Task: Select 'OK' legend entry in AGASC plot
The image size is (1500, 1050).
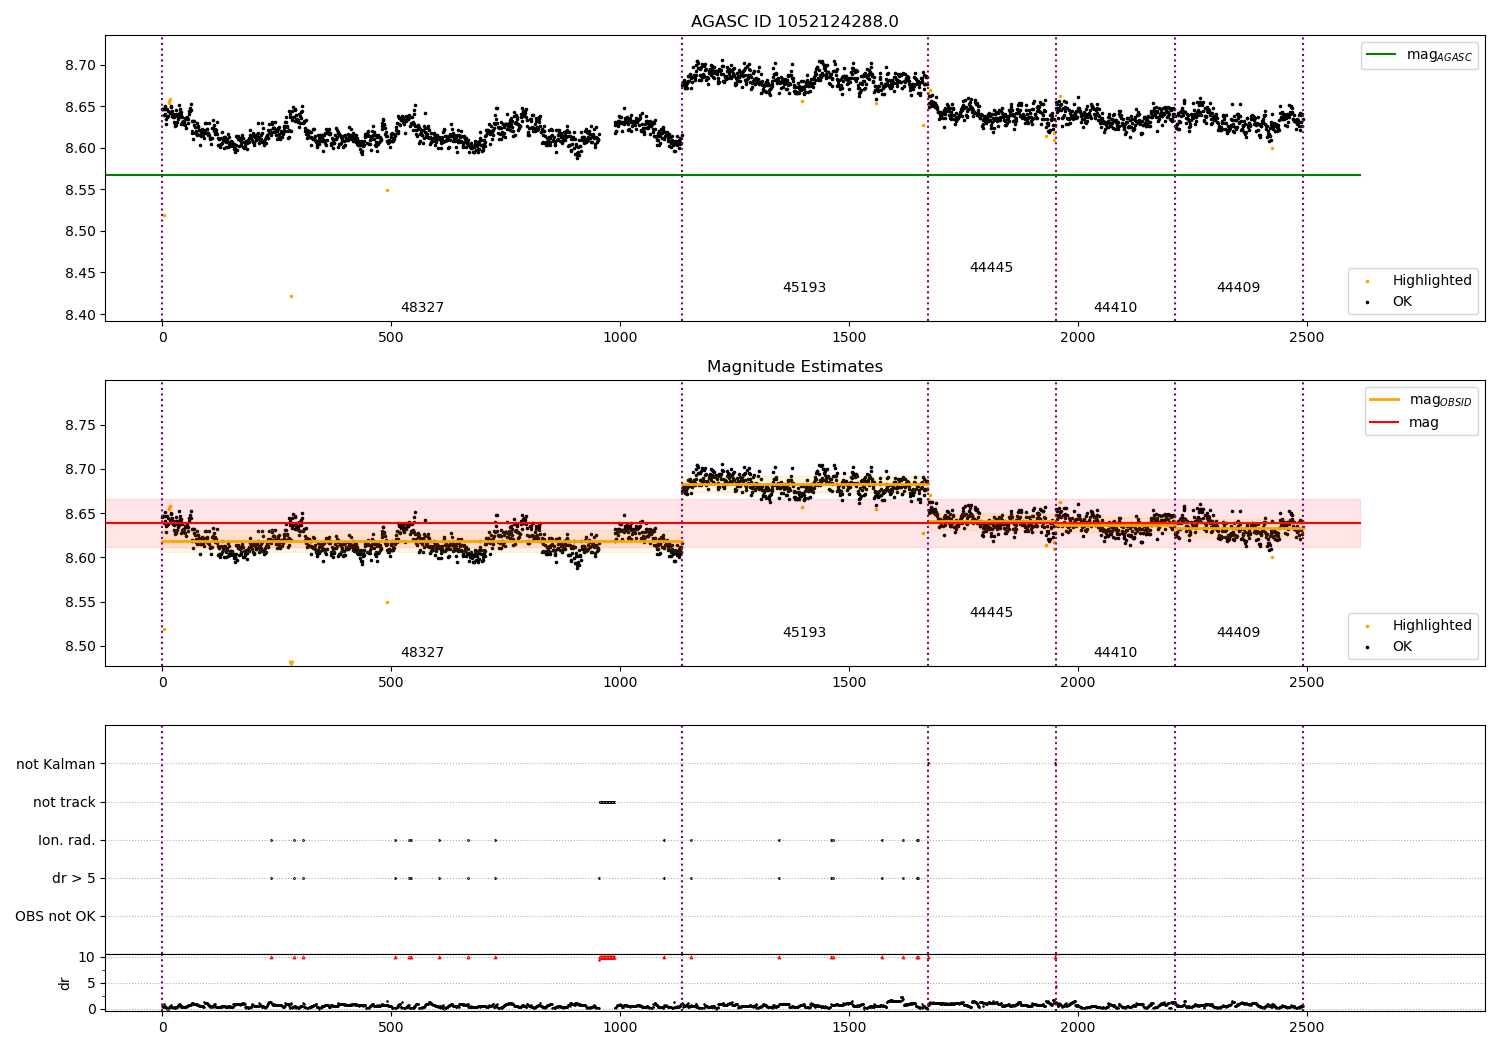Action: point(1402,302)
